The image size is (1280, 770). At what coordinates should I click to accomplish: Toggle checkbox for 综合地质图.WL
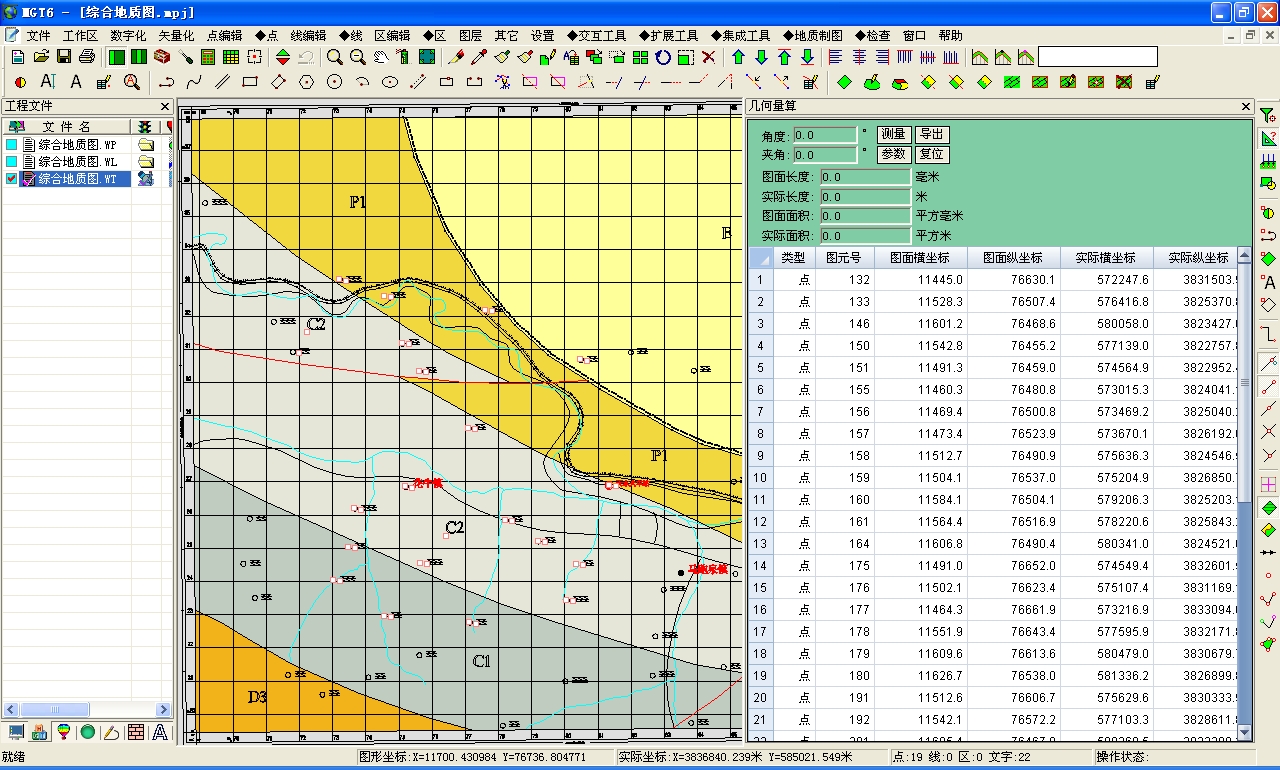point(11,161)
